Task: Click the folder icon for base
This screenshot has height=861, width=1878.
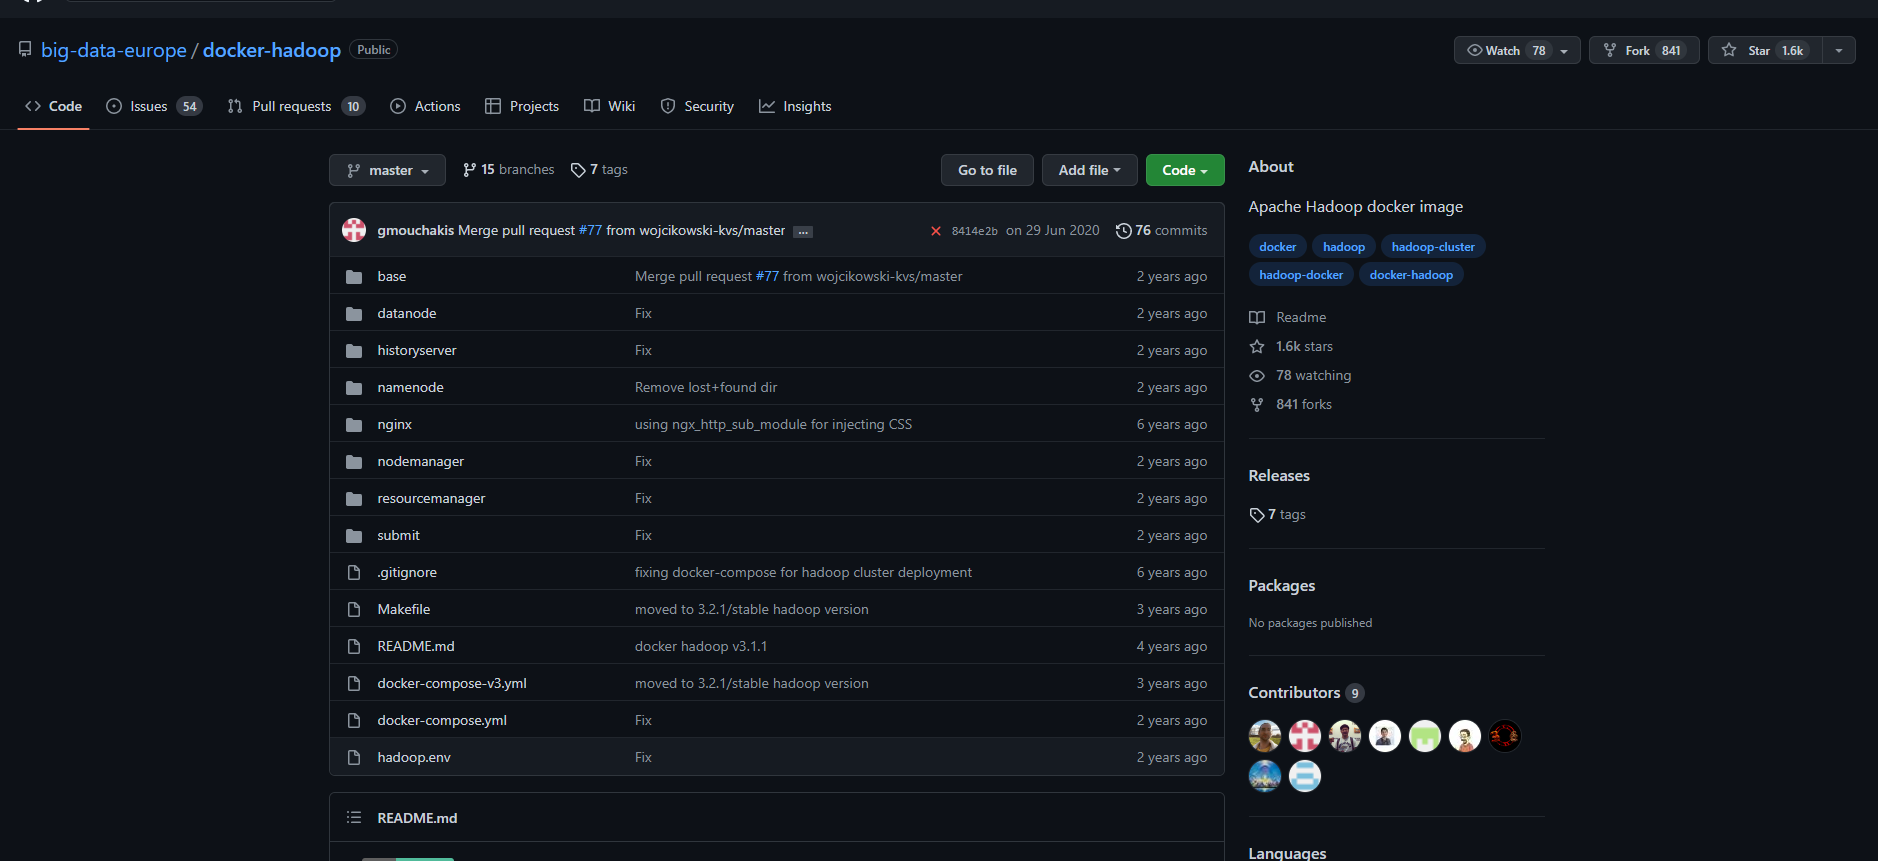Action: [x=354, y=277]
